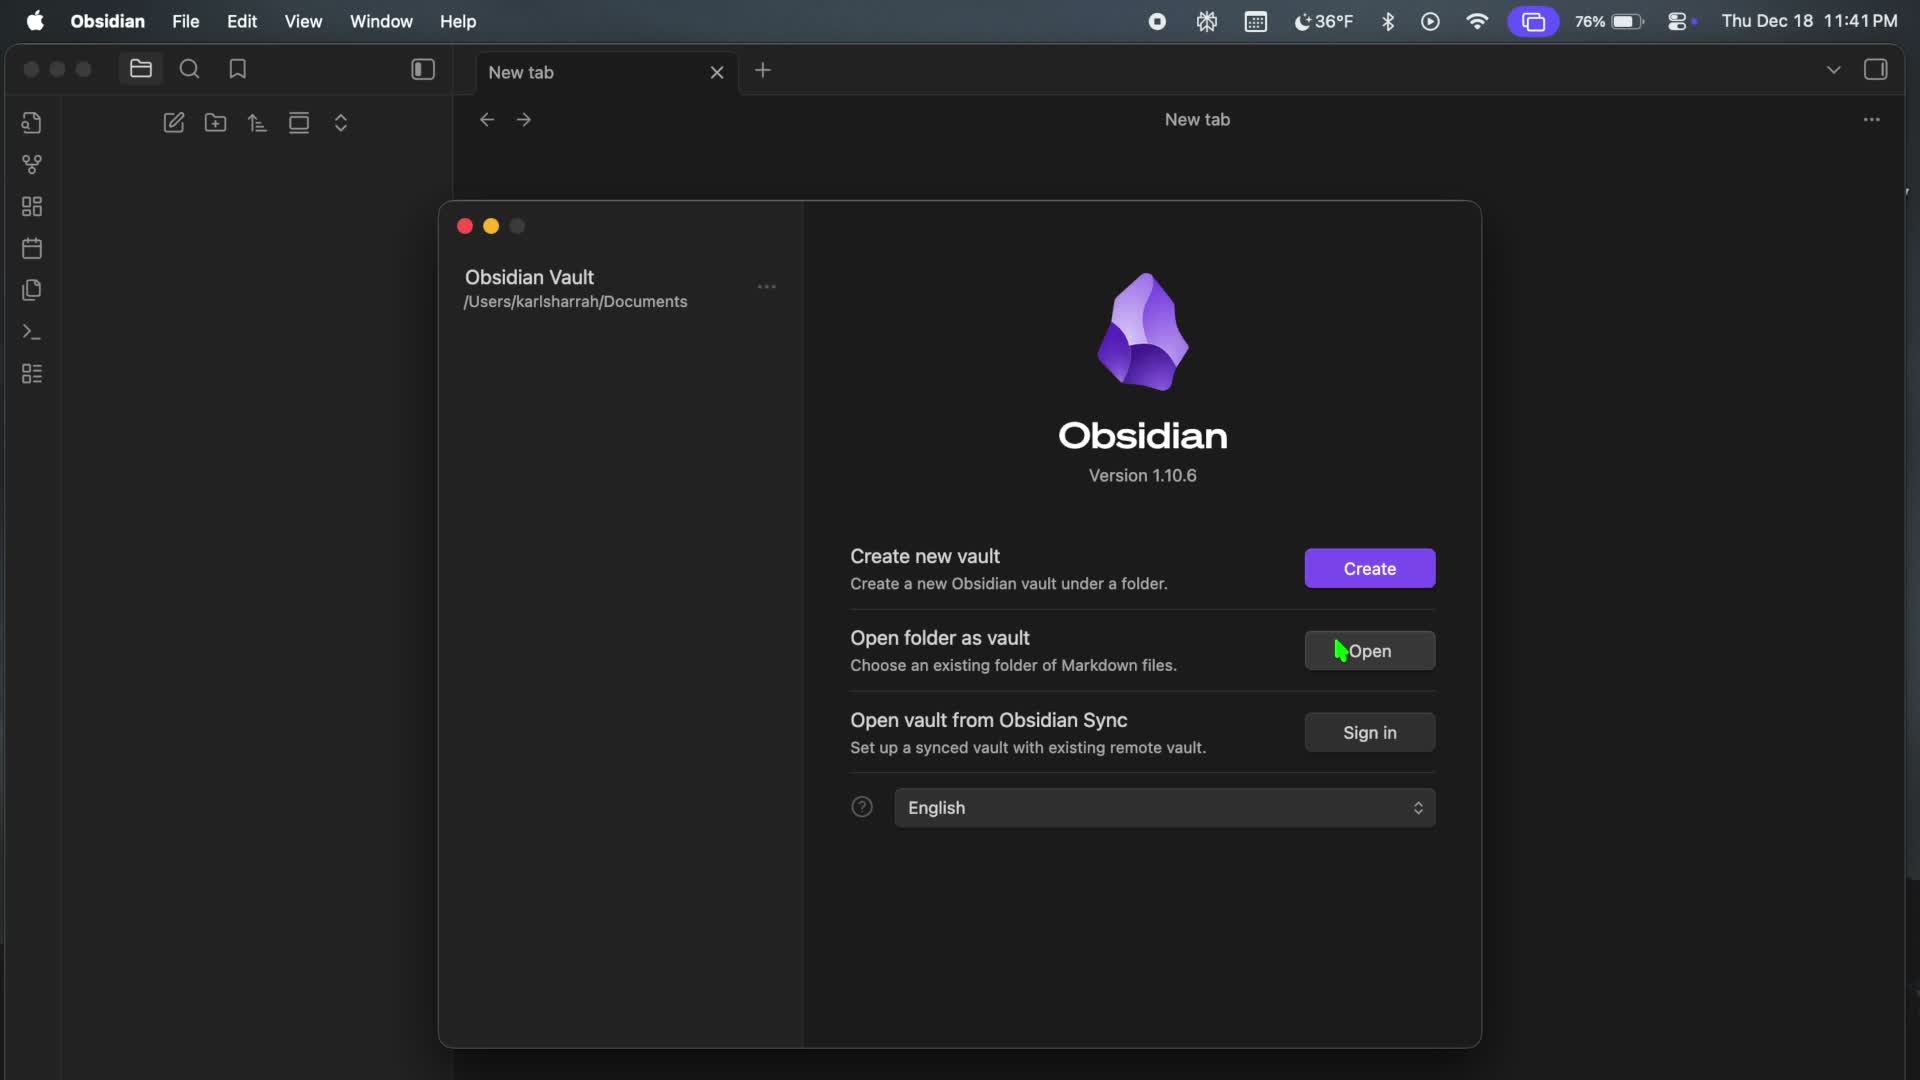The width and height of the screenshot is (1920, 1080).
Task: Expand the tab list chevron dropdown
Action: (x=1834, y=69)
